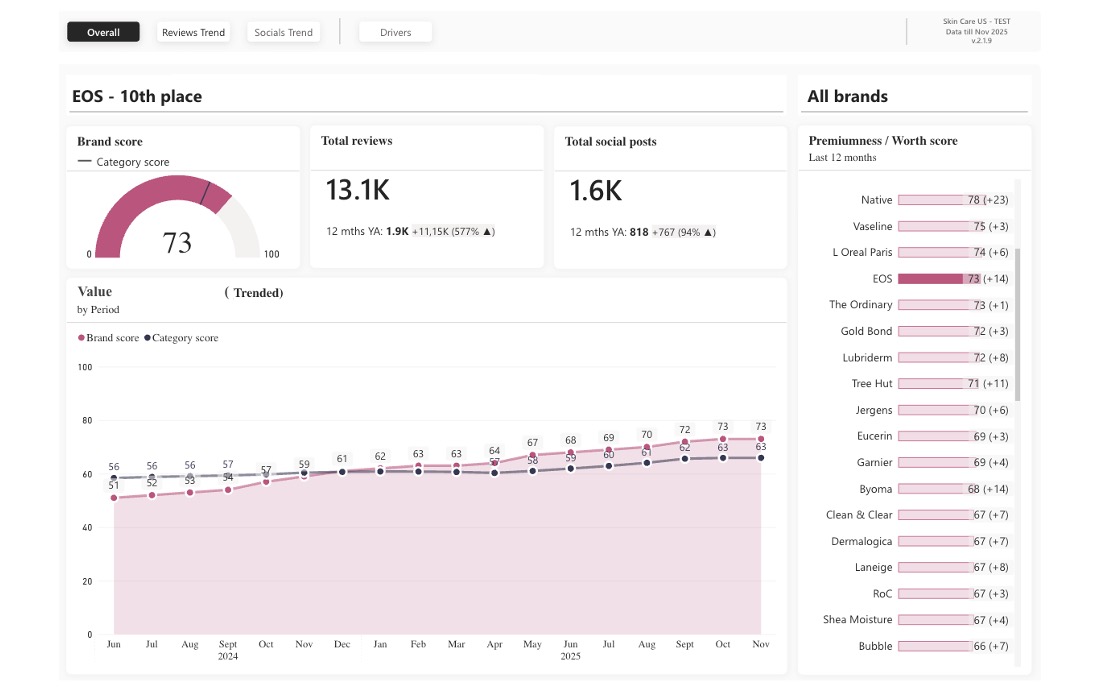Screen dimensions: 1100x688
Task: Click the EOS - 10th place heading
Action: 135,96
